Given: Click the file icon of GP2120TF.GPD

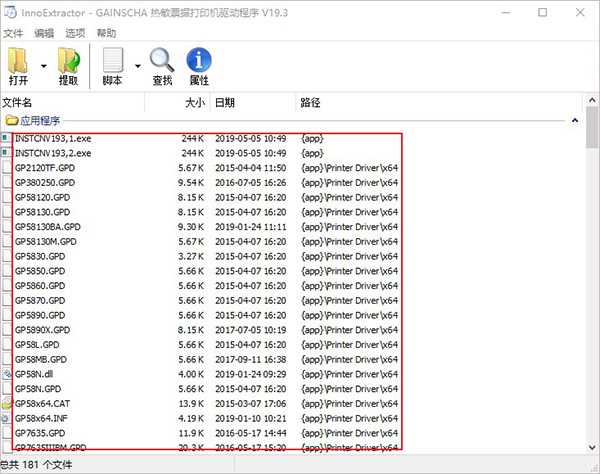Looking at the screenshot, I should (x=7, y=168).
